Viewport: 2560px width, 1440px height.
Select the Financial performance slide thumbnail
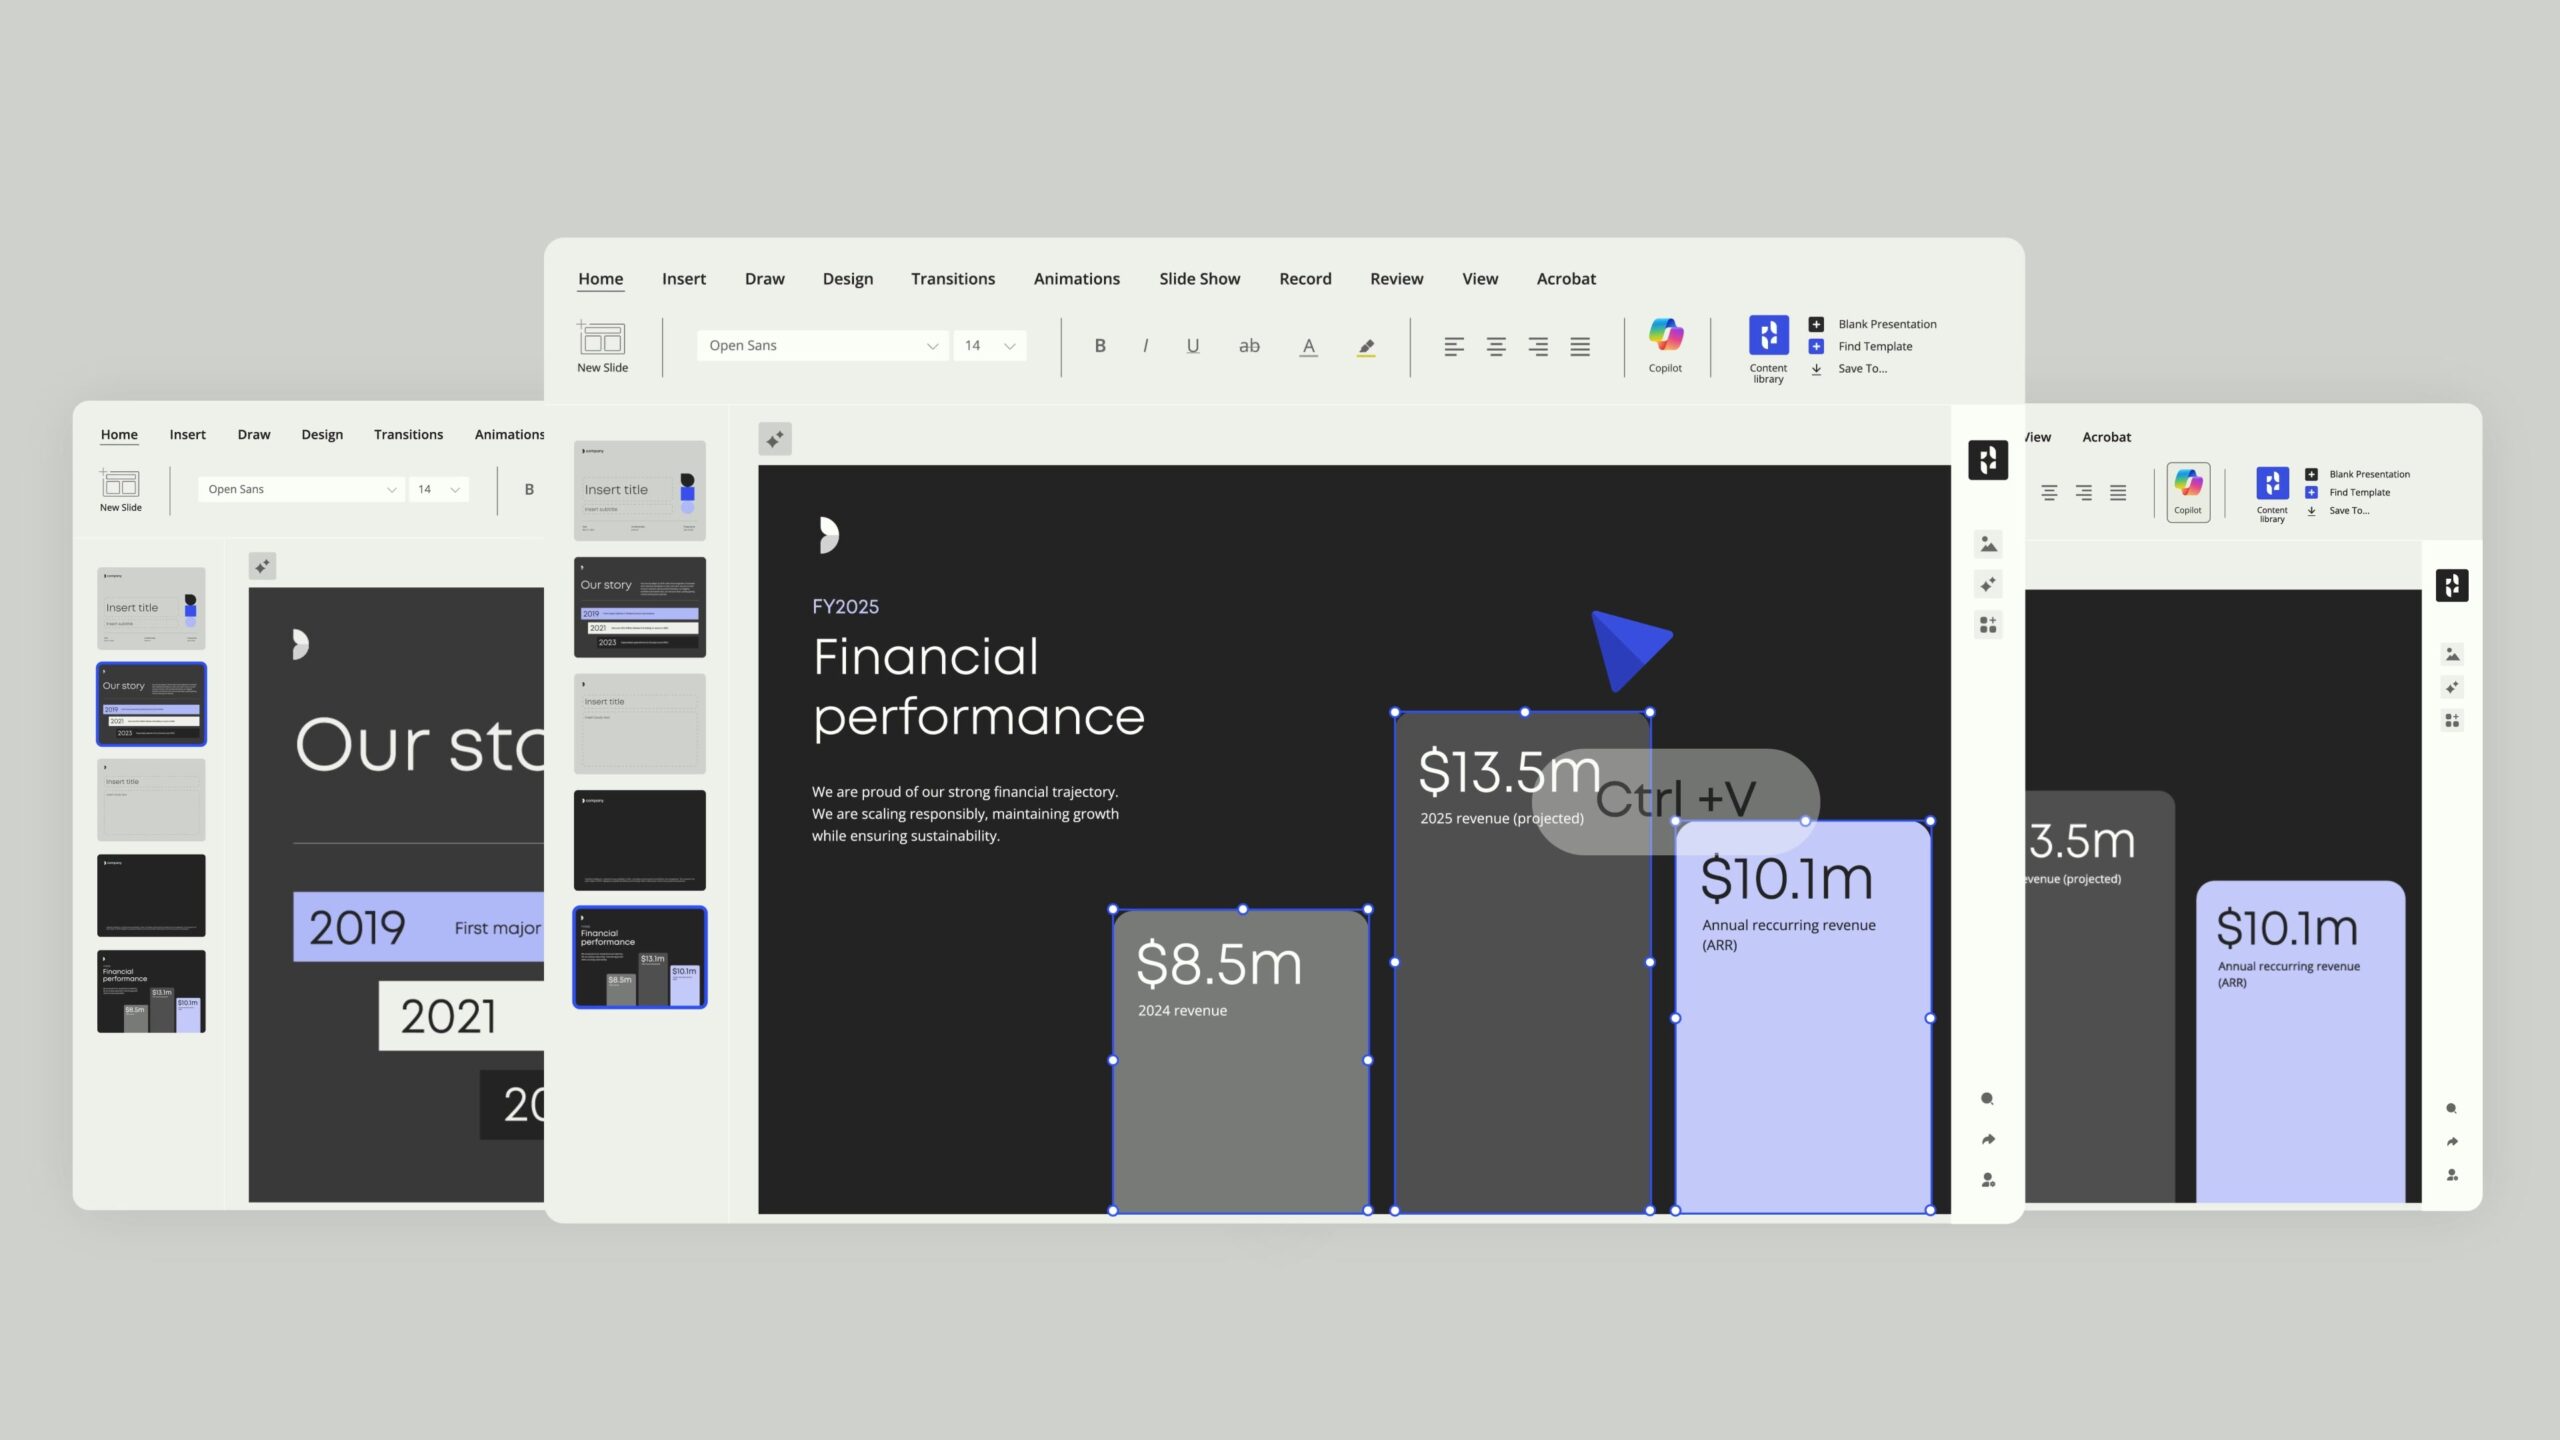coord(639,957)
